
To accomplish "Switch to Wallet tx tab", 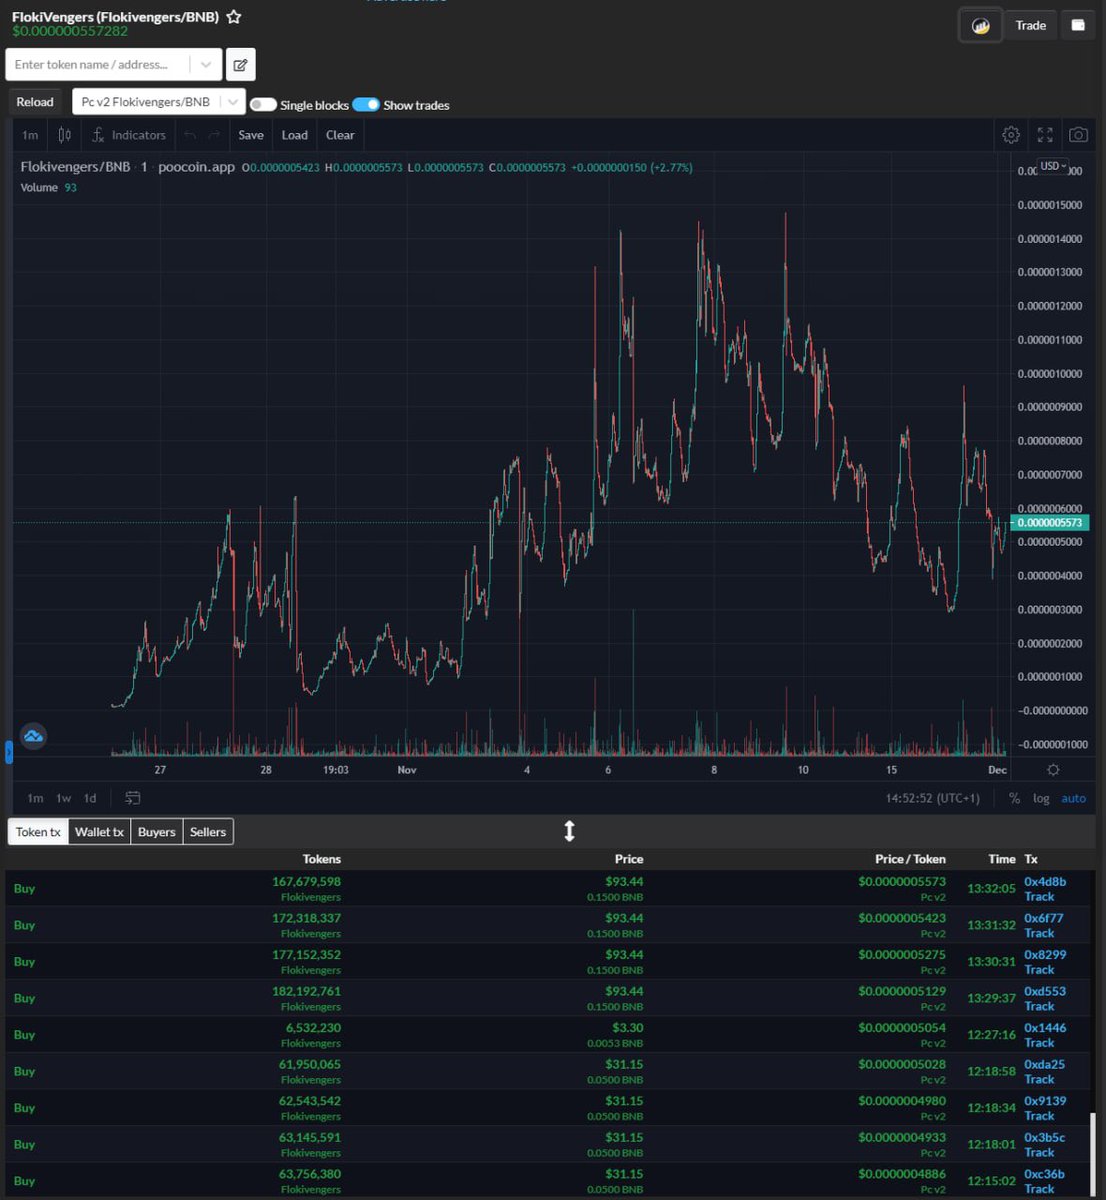I will pyautogui.click(x=99, y=832).
